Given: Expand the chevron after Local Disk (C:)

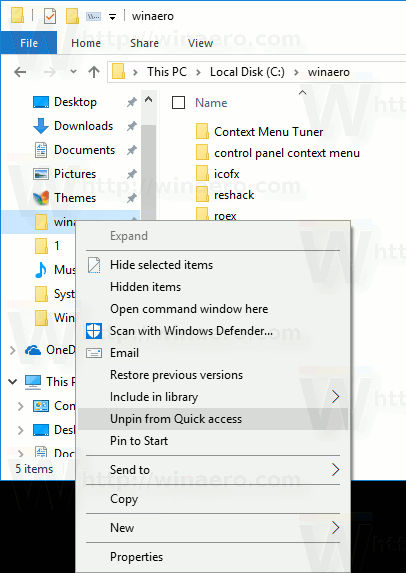Looking at the screenshot, I should point(296,72).
